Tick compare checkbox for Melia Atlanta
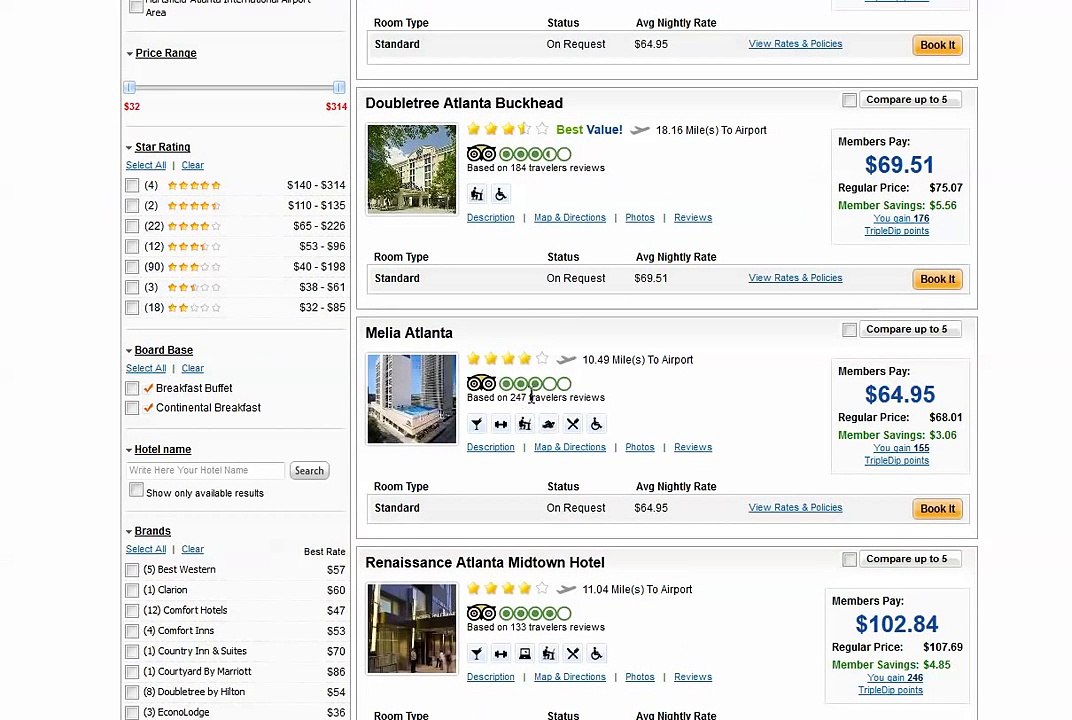 click(x=849, y=330)
